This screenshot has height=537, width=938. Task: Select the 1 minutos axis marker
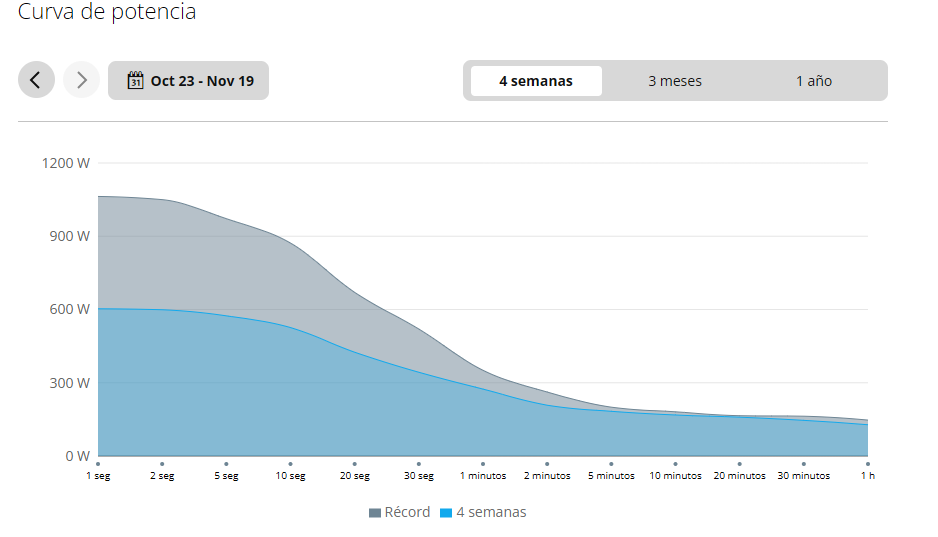[x=483, y=464]
